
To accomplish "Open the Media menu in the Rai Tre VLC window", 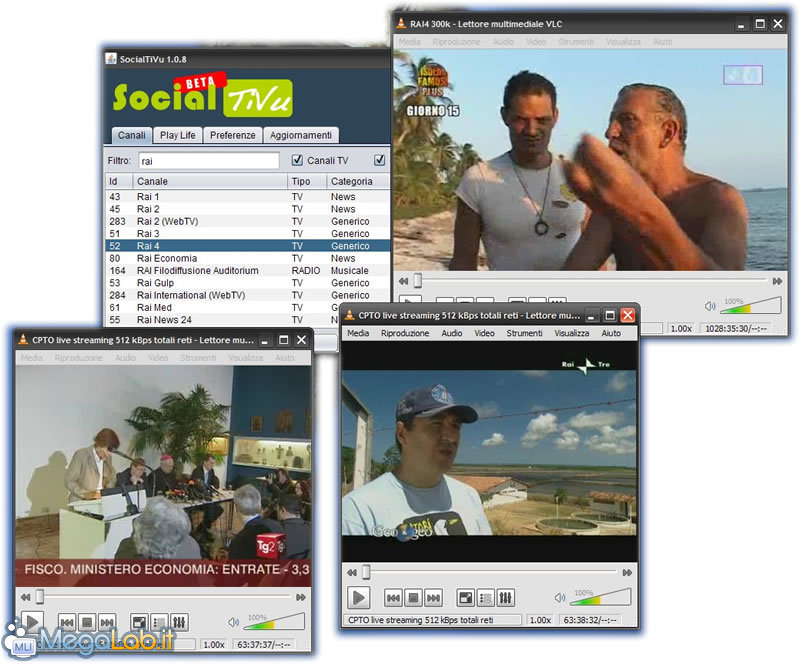I will (x=358, y=333).
